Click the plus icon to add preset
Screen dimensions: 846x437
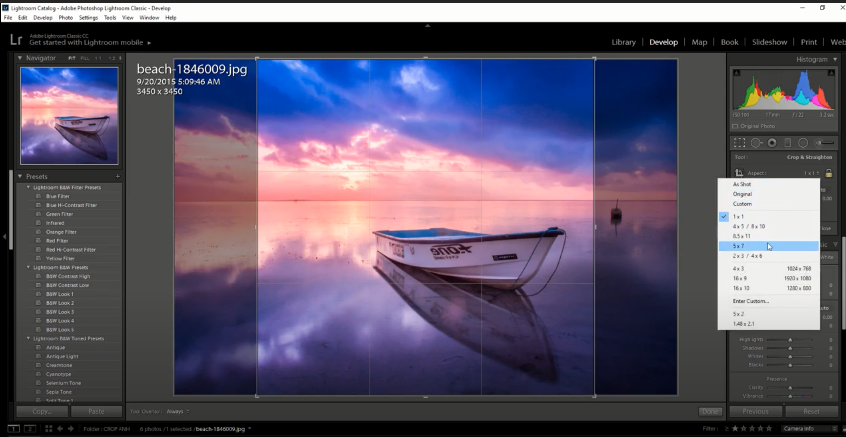pyautogui.click(x=117, y=176)
